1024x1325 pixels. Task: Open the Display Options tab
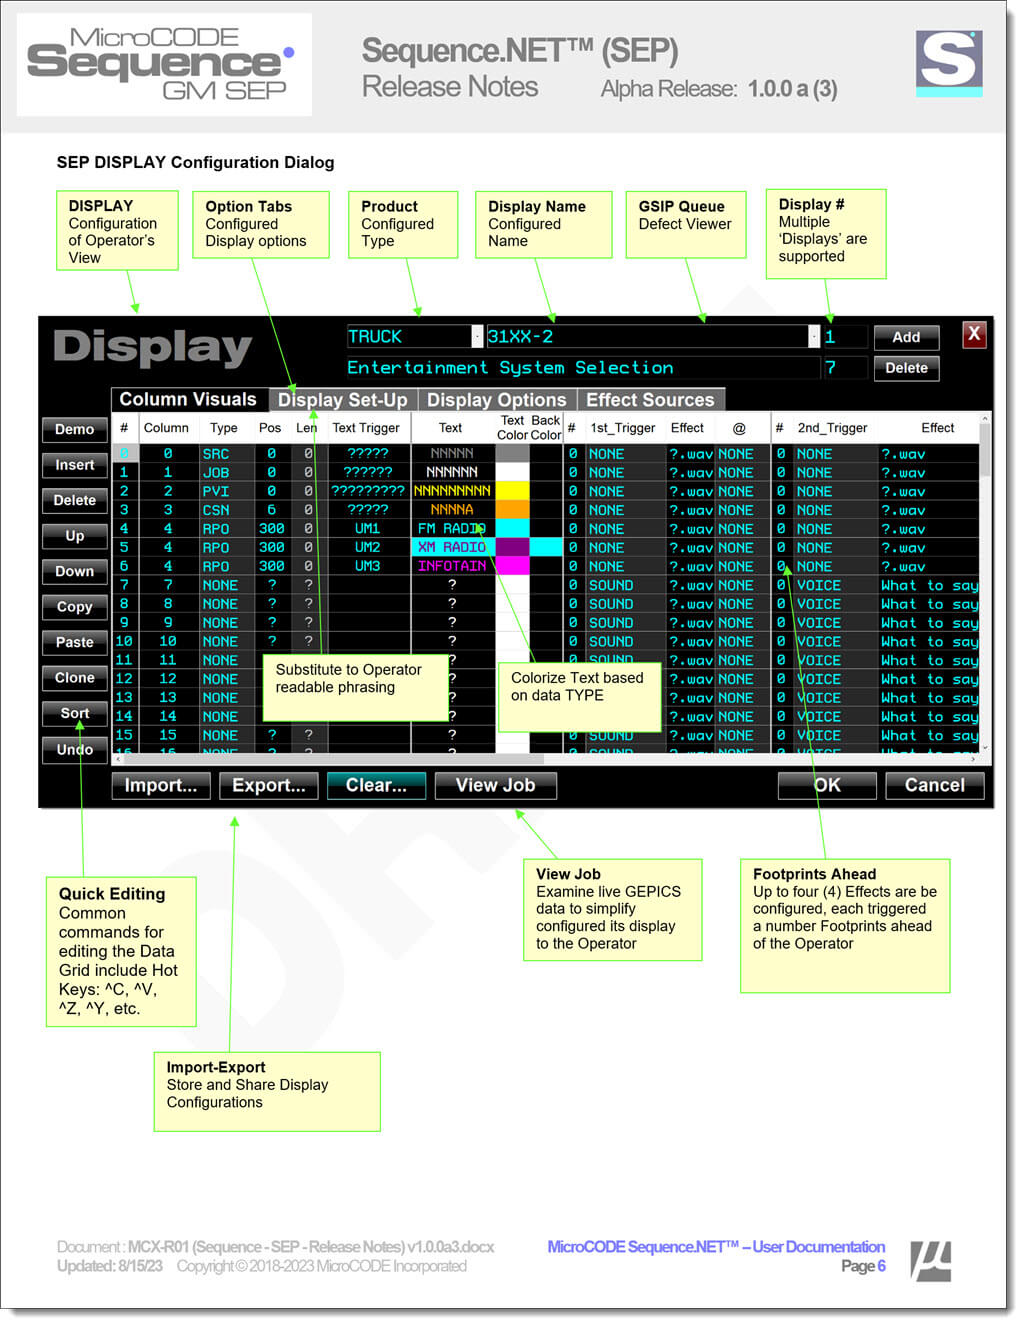point(497,400)
